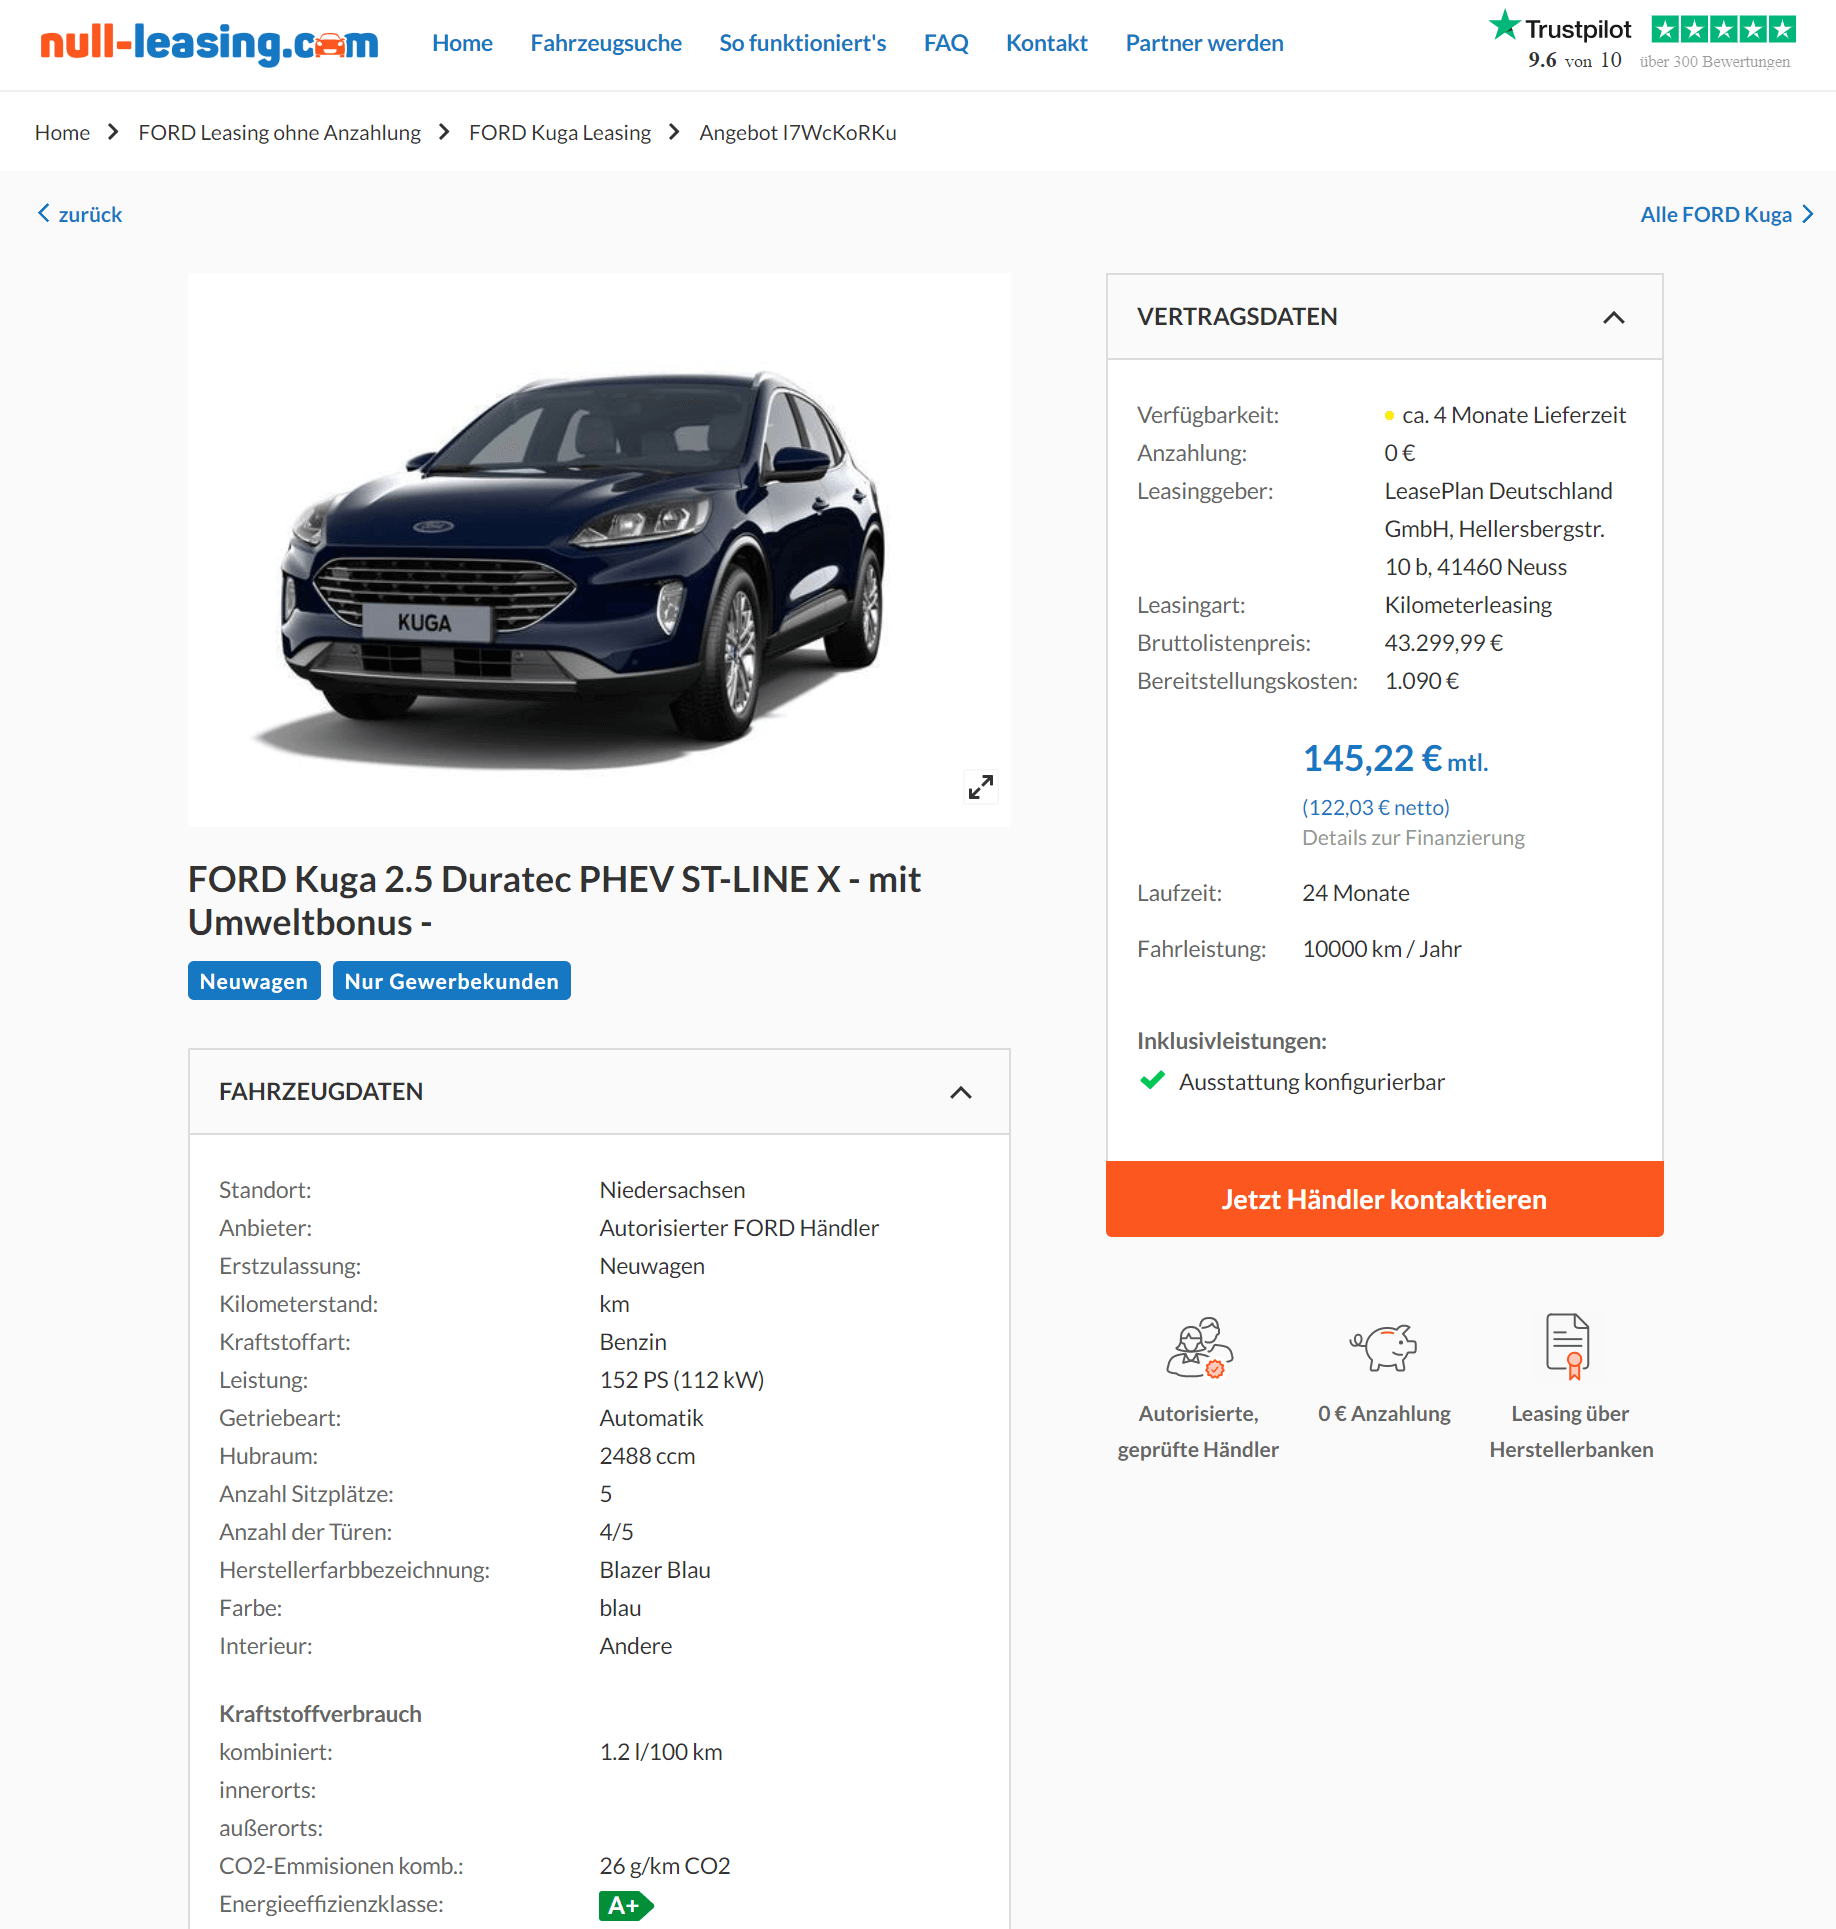
Task: Click the leasing certificate document icon
Action: pos(1569,1346)
